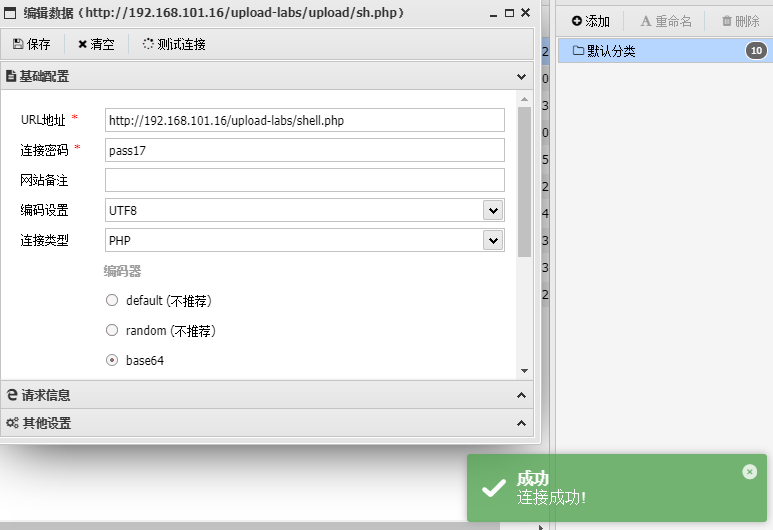Click the letter A icon beside 重命名
The image size is (773, 530).
pyautogui.click(x=646, y=21)
